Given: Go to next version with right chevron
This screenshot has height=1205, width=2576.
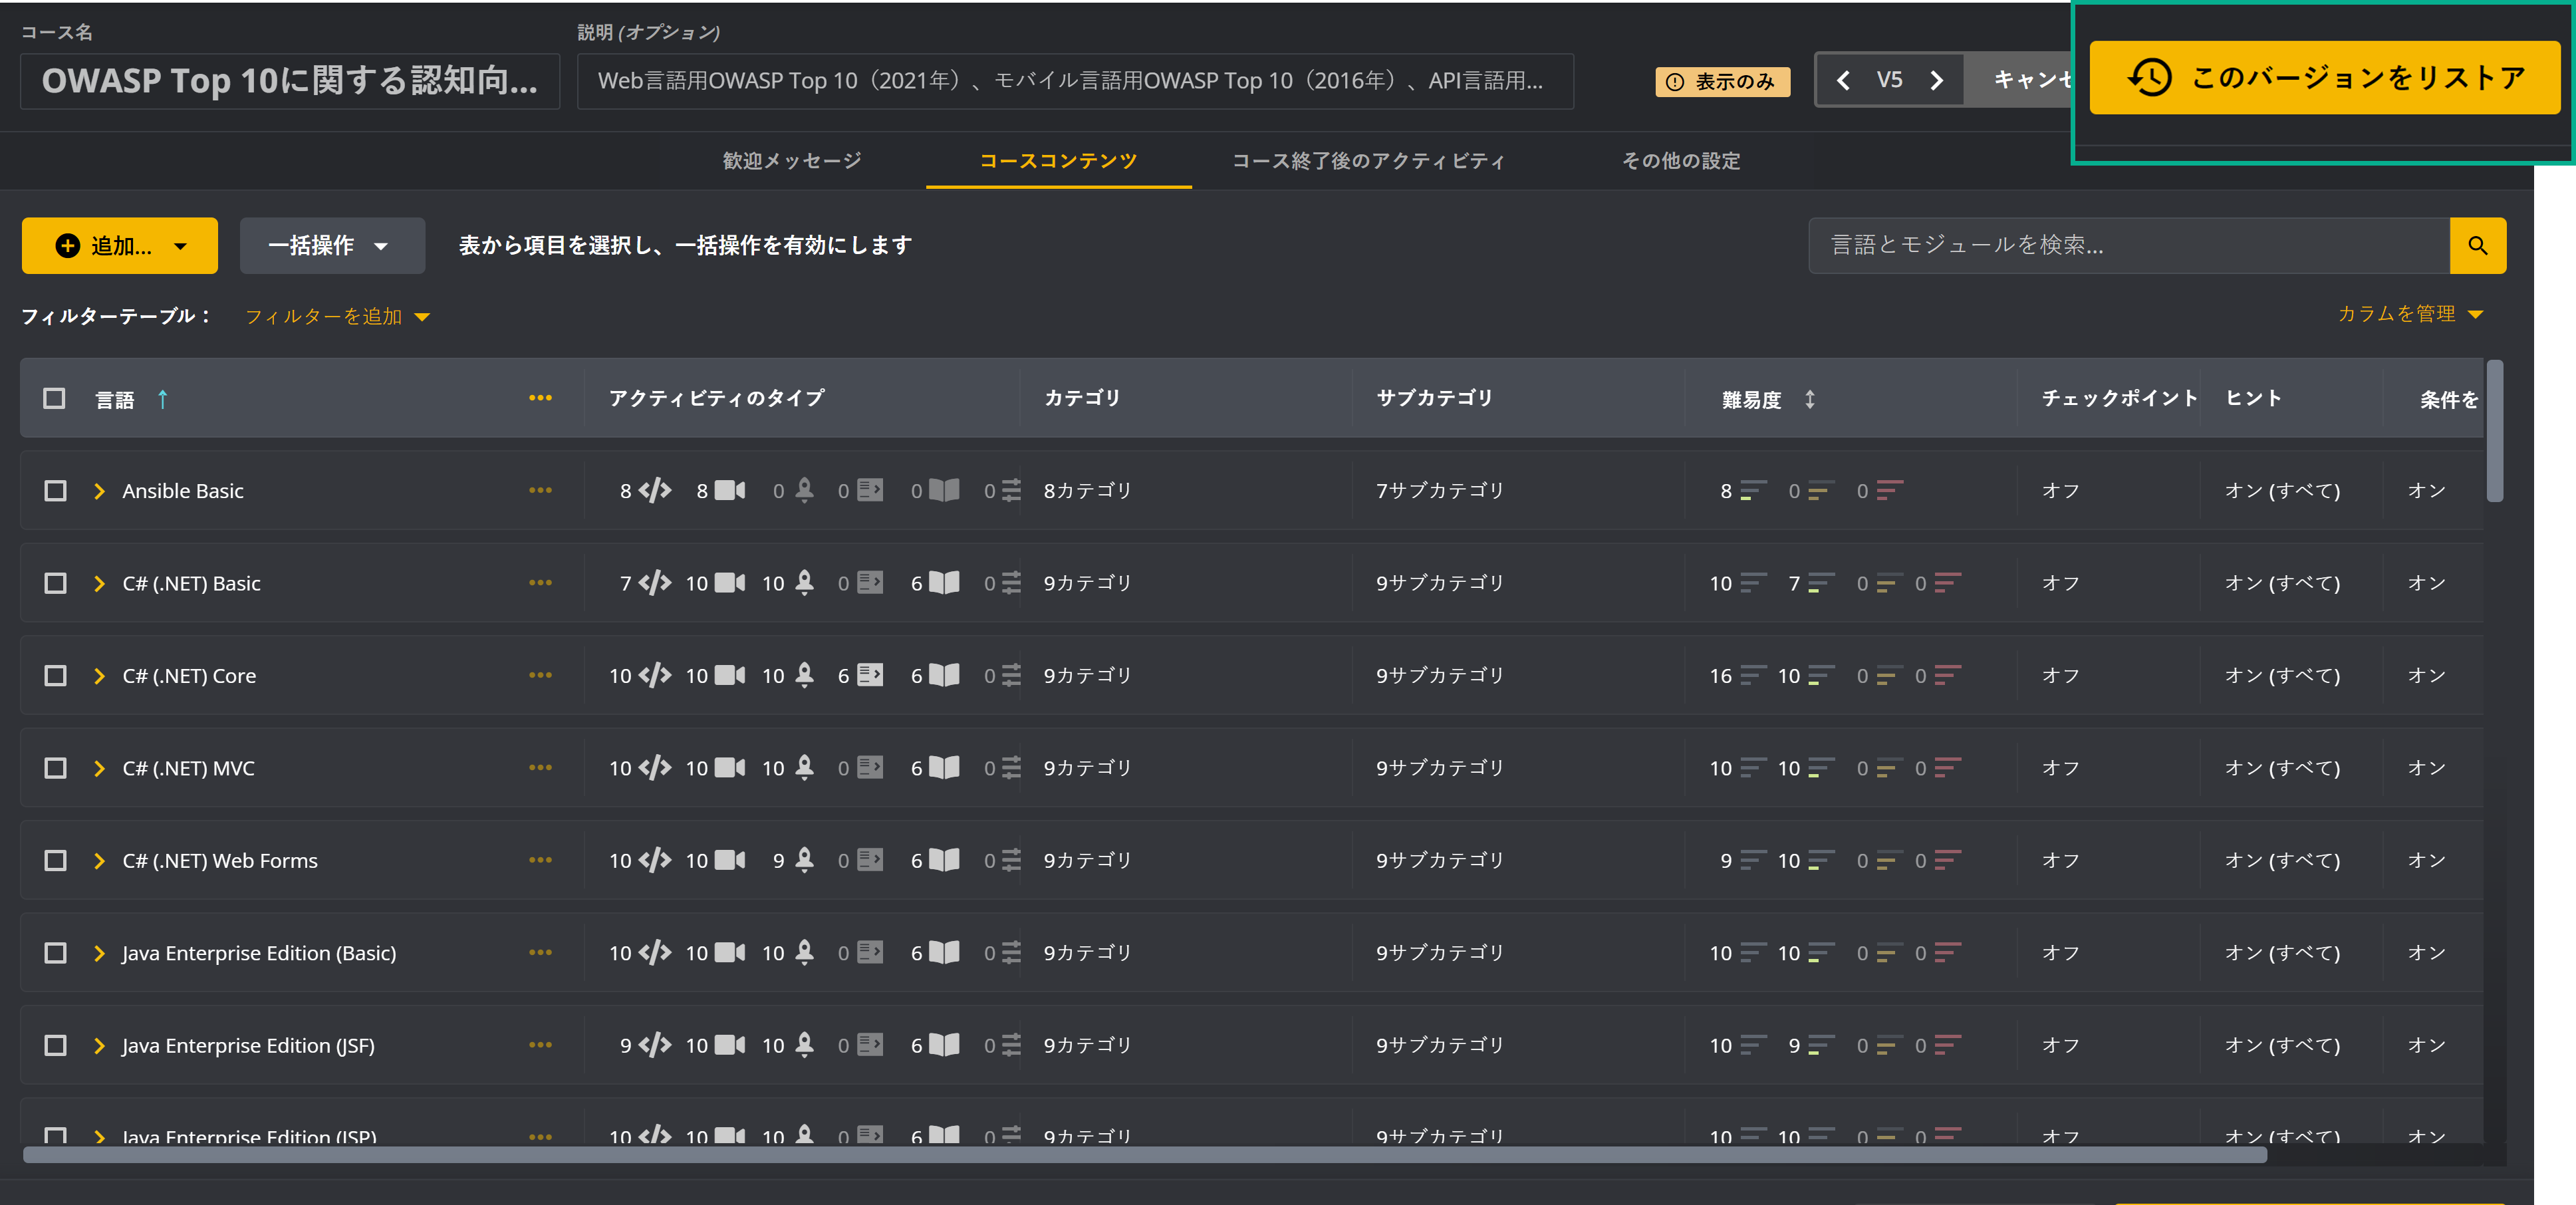Looking at the screenshot, I should coord(1936,80).
